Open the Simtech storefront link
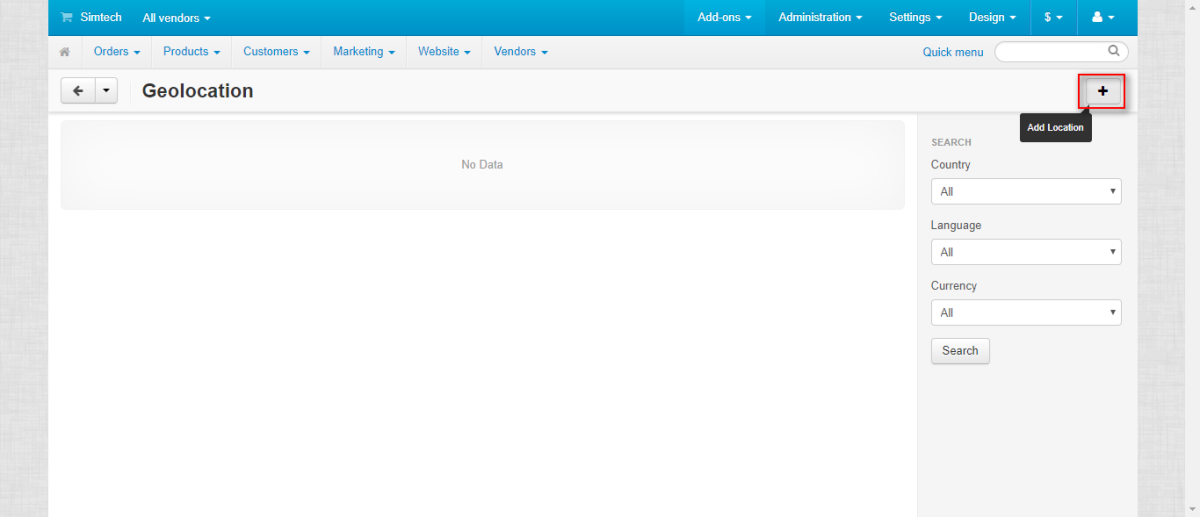The image size is (1200, 517). pyautogui.click(x=101, y=18)
